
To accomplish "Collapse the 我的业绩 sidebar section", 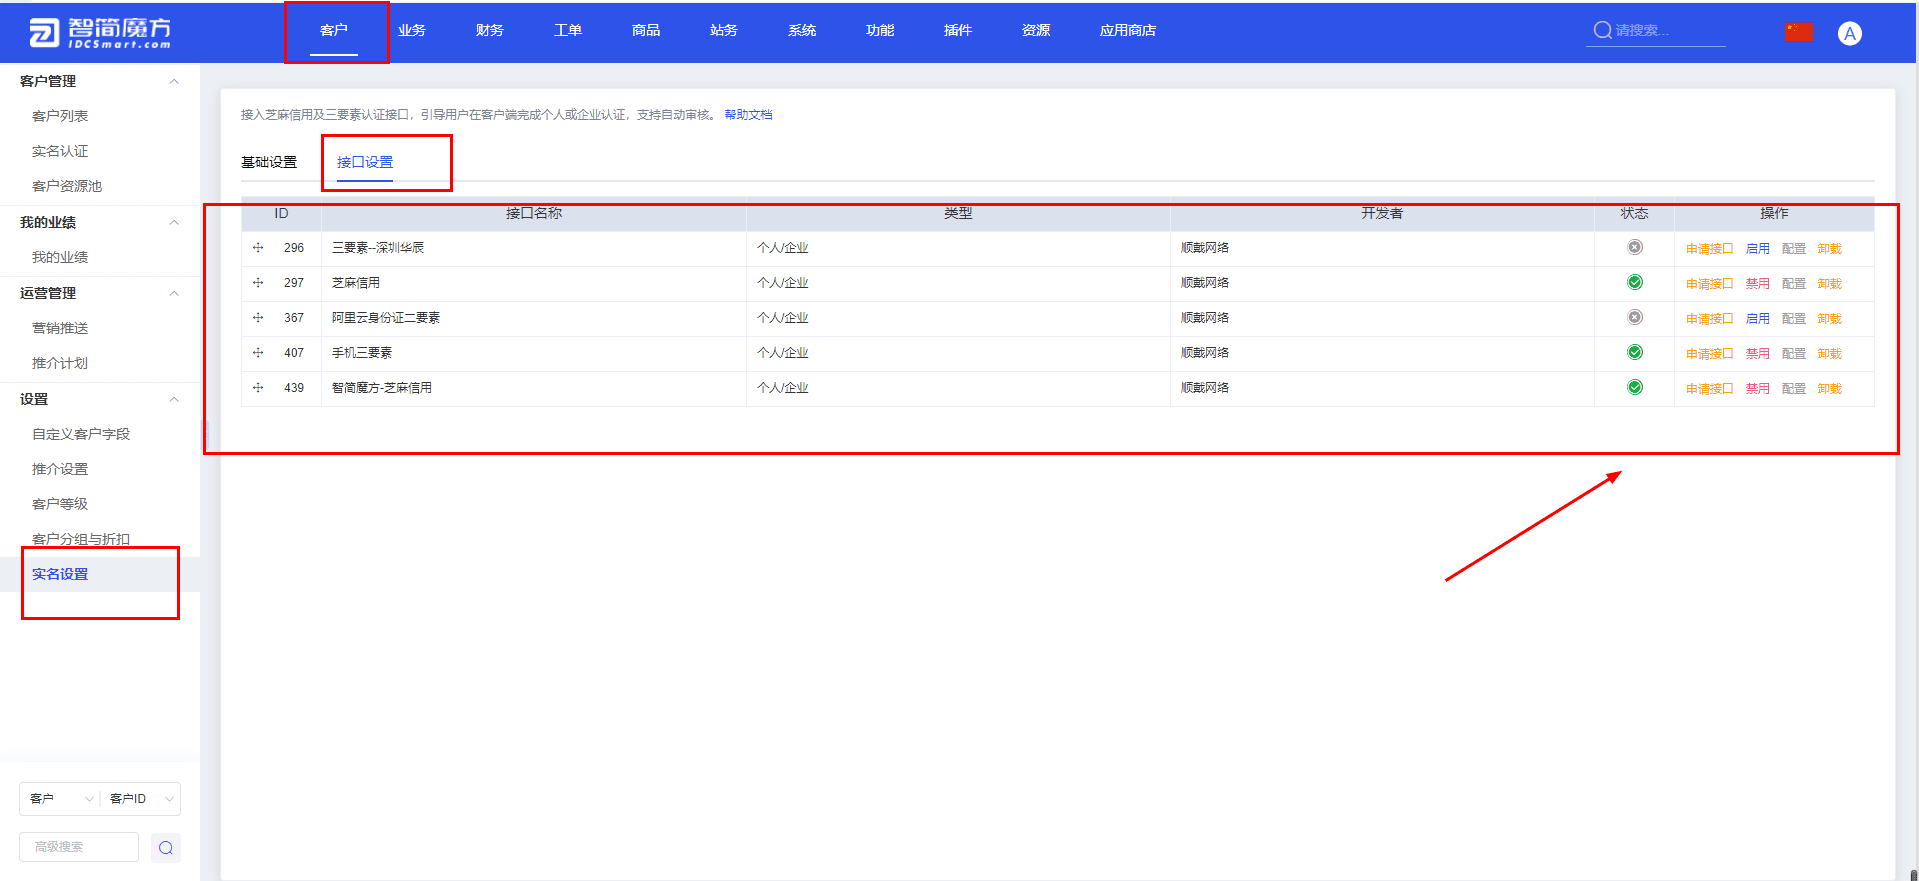I will pyautogui.click(x=174, y=222).
